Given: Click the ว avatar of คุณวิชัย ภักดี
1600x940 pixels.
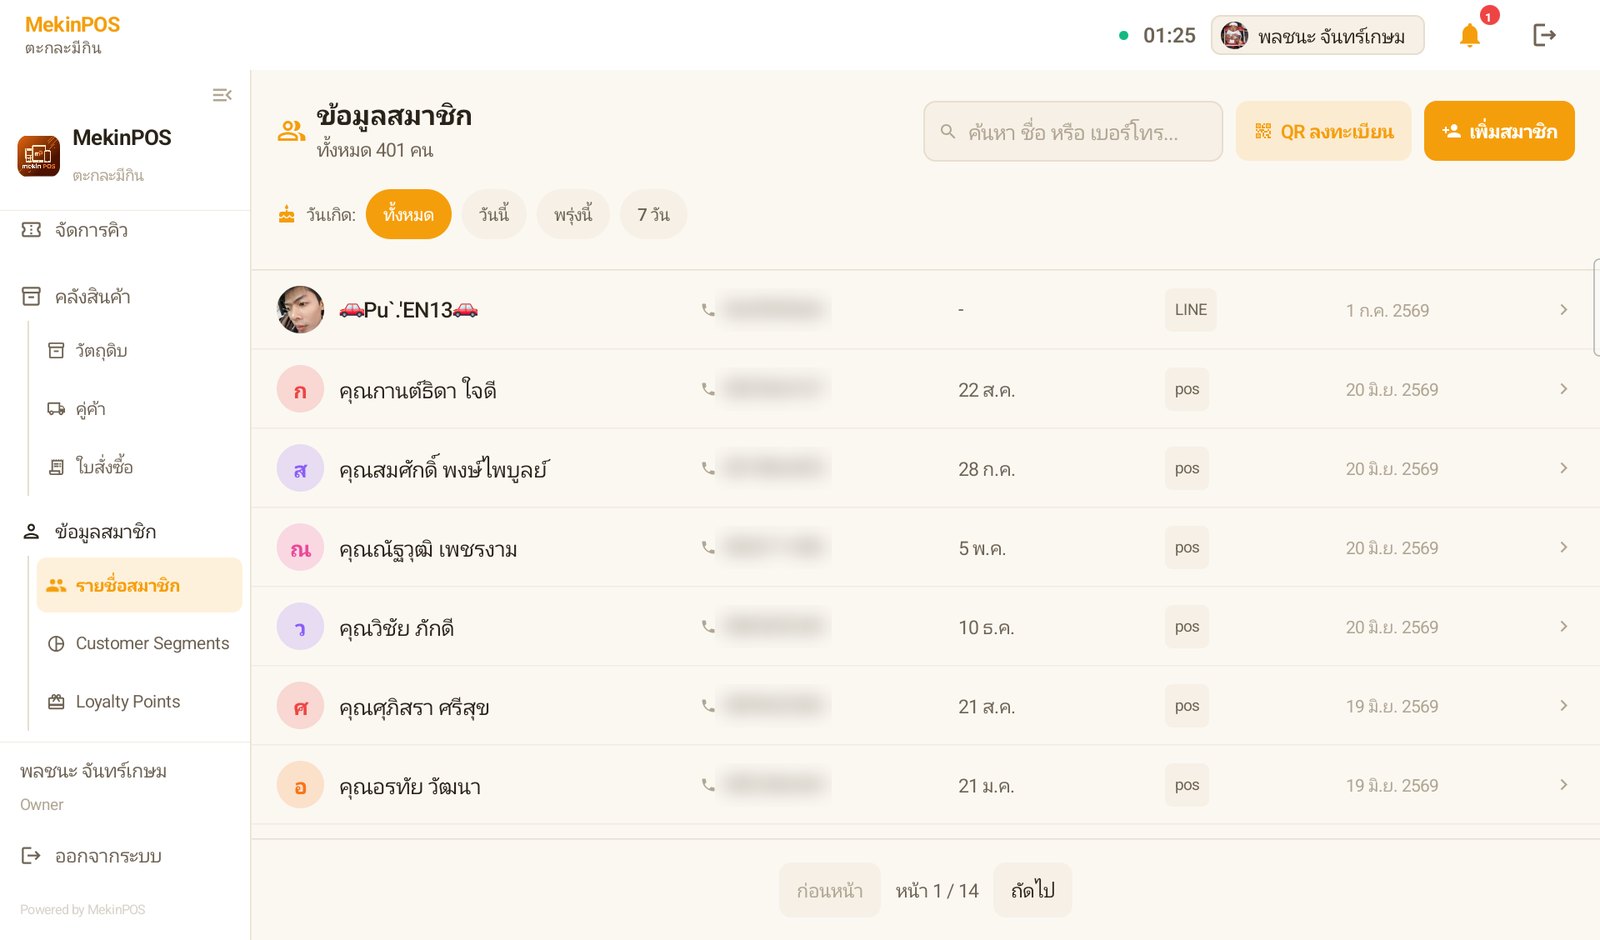Looking at the screenshot, I should [300, 627].
